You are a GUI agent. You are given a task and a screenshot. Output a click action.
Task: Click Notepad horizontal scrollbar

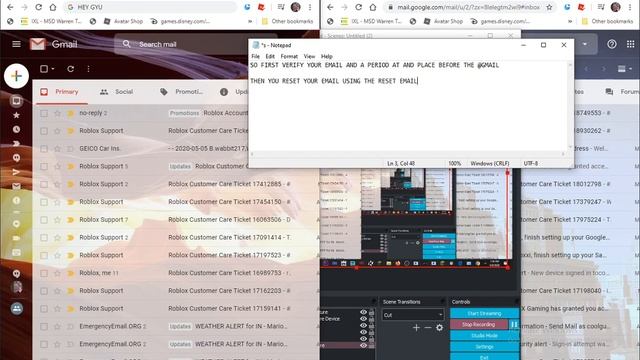[407, 154]
